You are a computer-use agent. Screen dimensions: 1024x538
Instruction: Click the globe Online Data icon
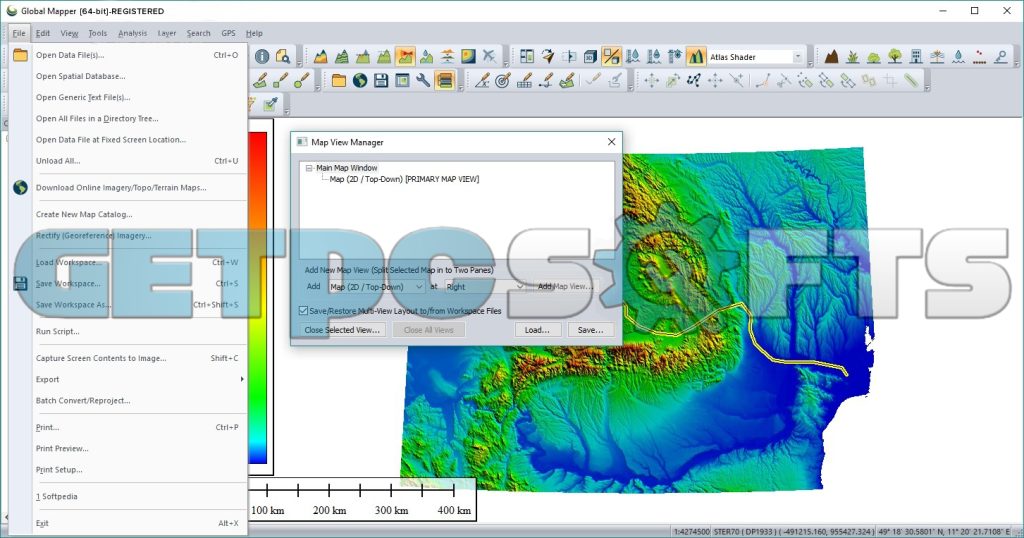[x=360, y=81]
